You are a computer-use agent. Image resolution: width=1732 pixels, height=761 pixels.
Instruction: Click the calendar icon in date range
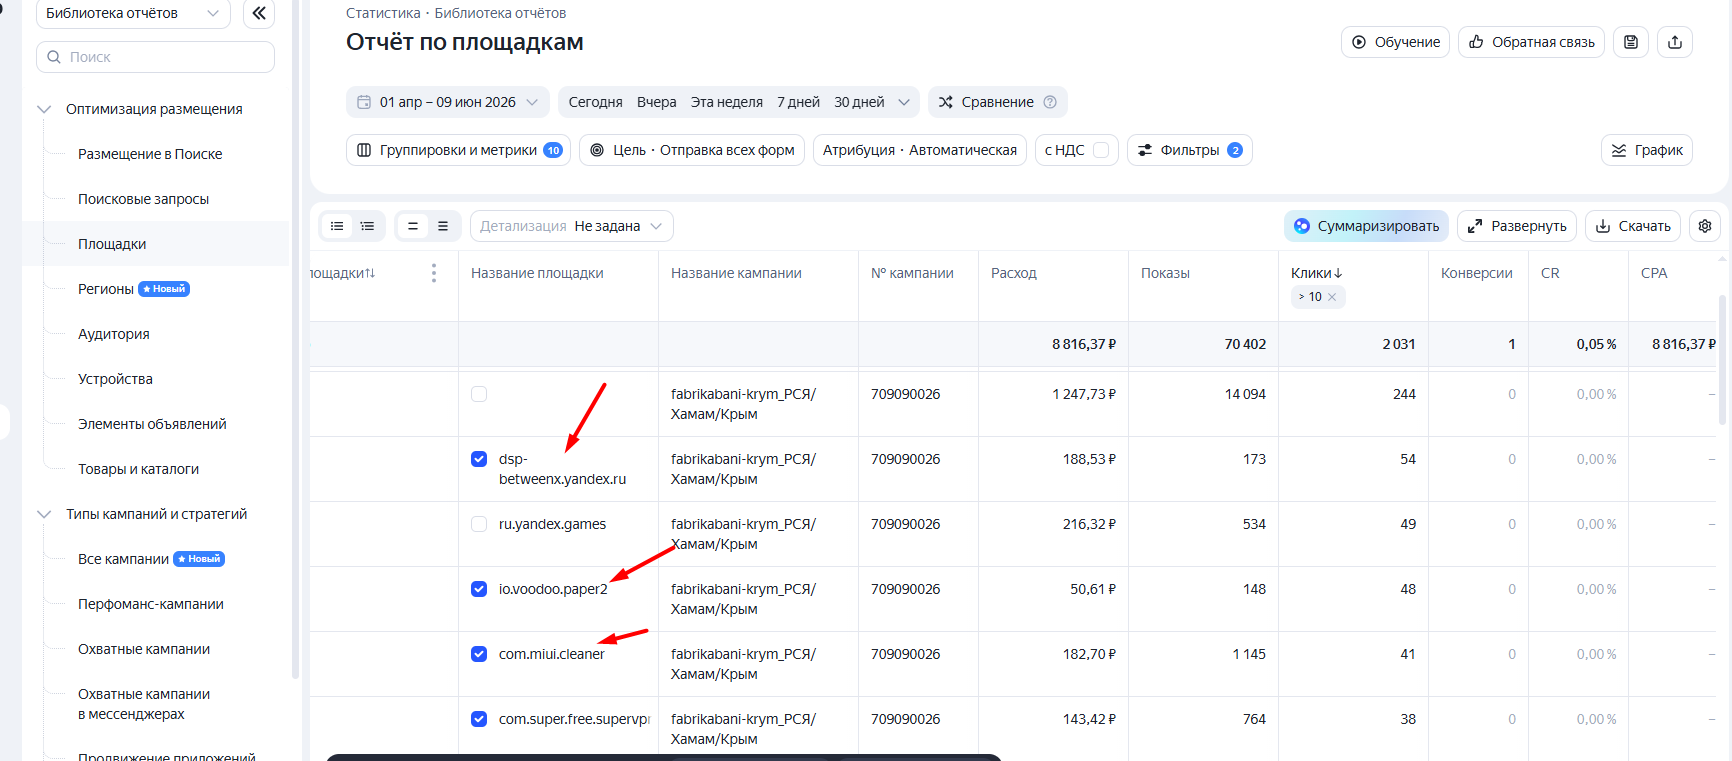click(x=364, y=102)
